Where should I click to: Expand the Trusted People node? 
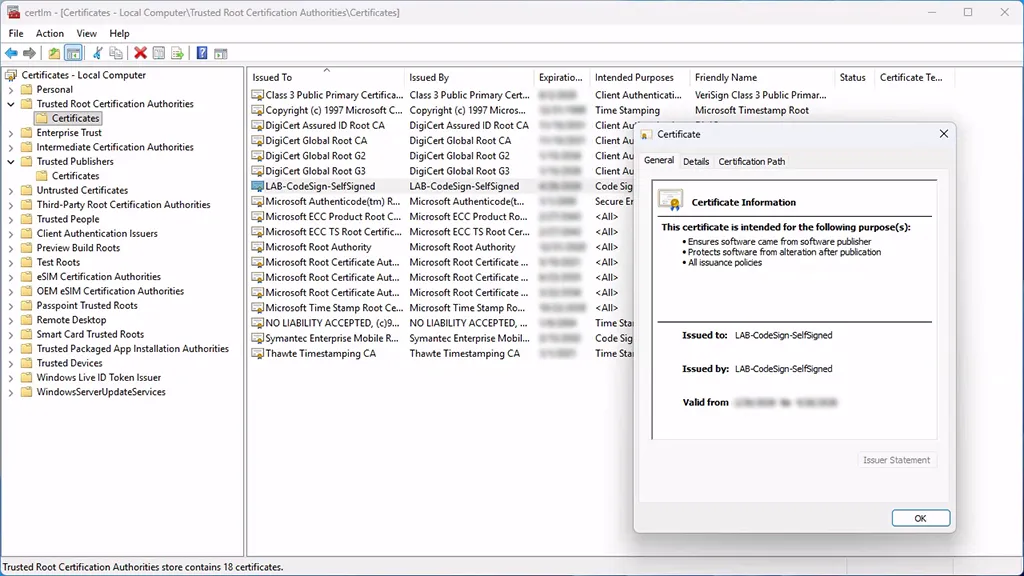point(10,219)
